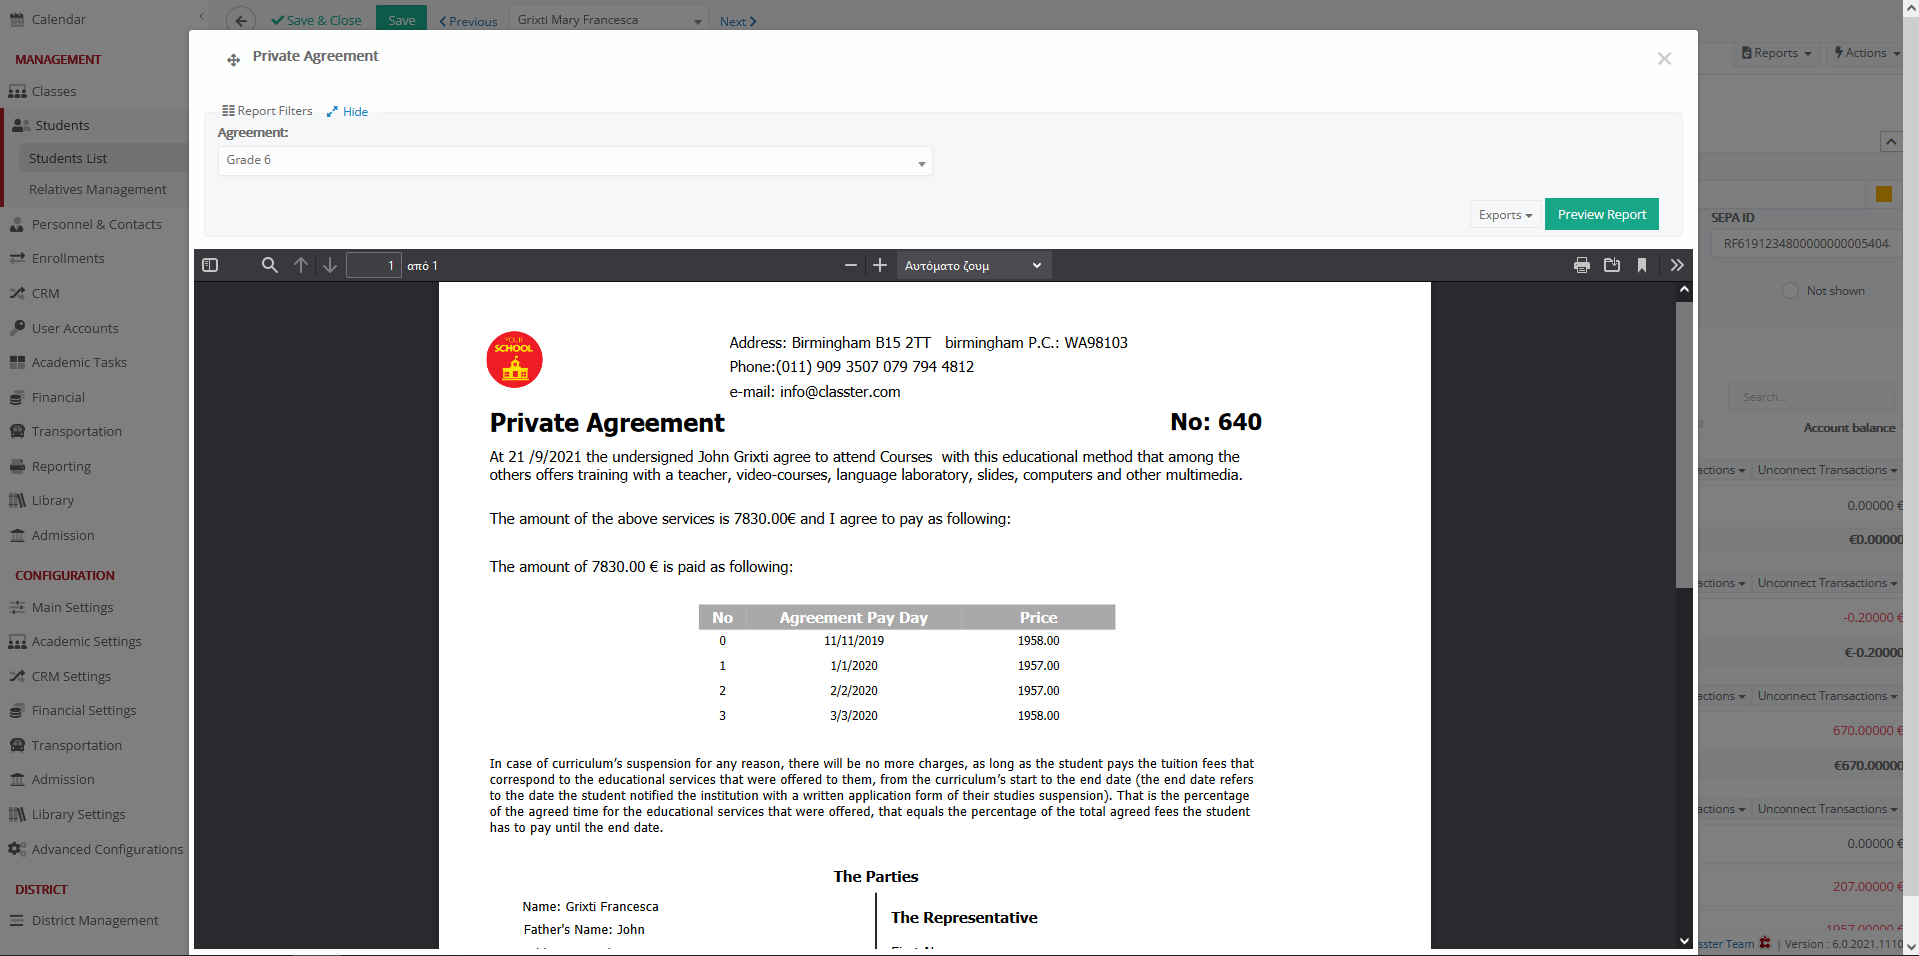Open find in document search icon

[270, 265]
